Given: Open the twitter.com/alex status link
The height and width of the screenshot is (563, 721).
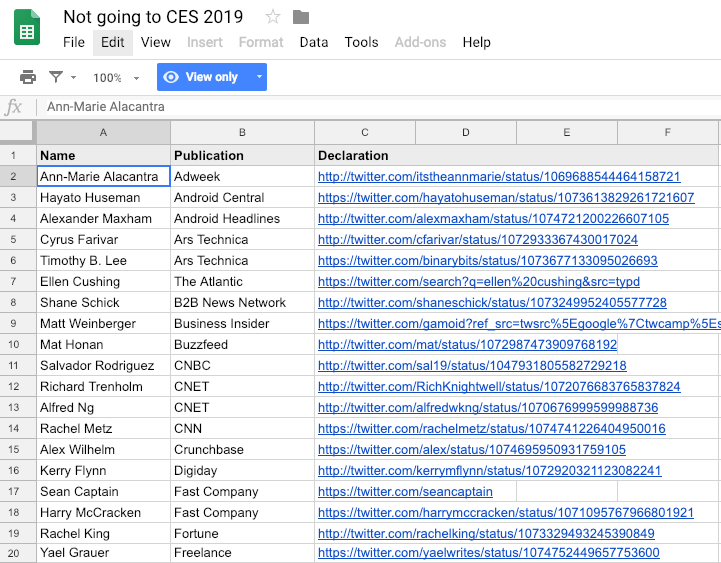Looking at the screenshot, I should click(472, 450).
